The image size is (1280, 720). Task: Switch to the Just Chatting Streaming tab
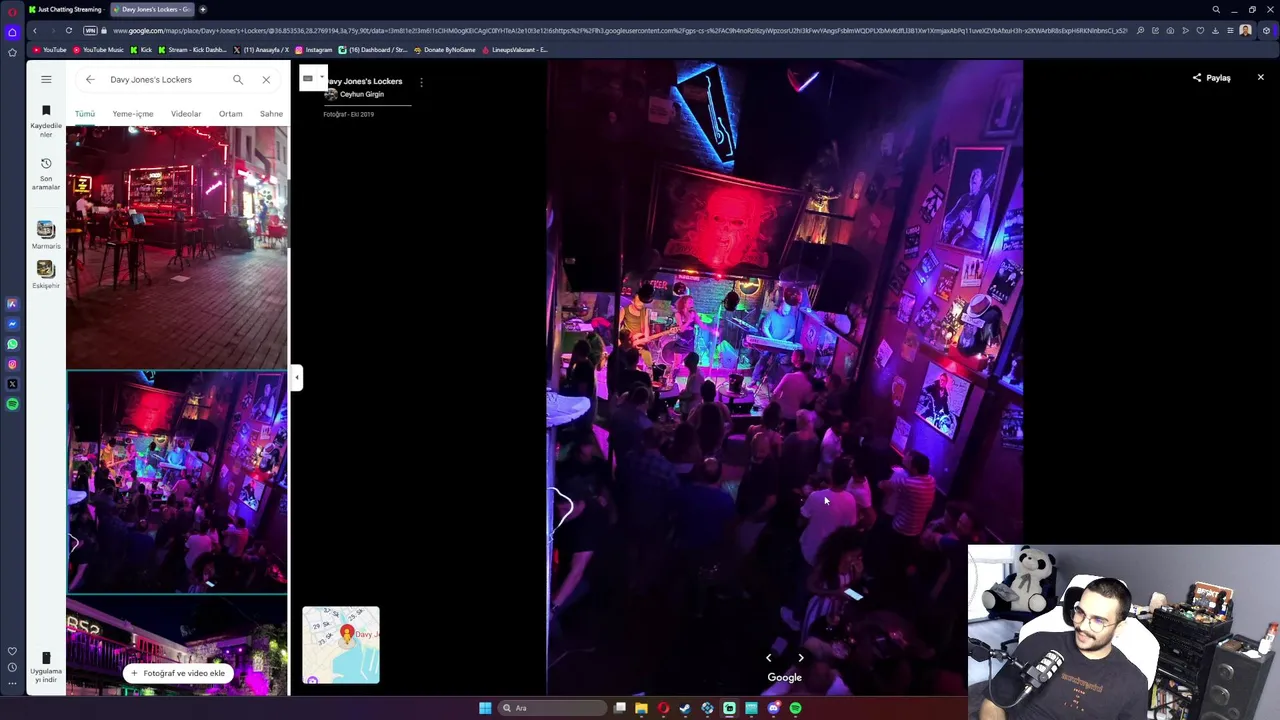click(65, 9)
